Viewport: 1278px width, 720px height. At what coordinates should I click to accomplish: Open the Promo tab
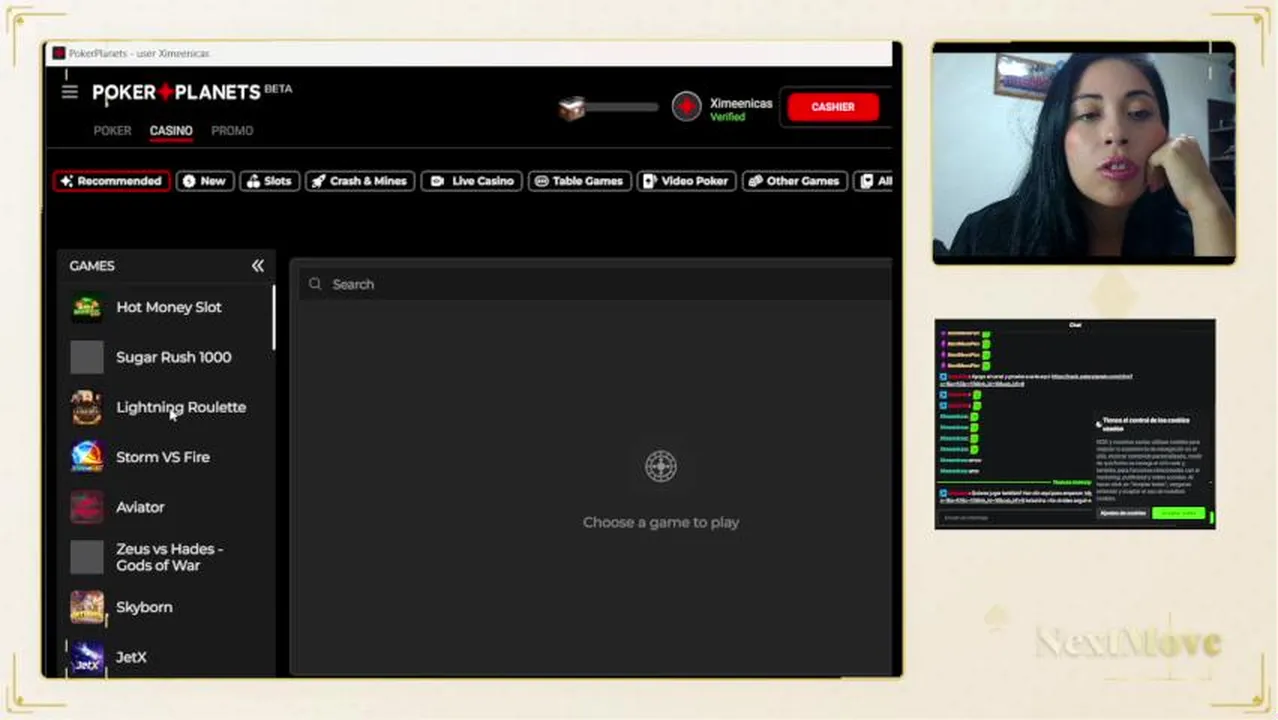click(232, 131)
